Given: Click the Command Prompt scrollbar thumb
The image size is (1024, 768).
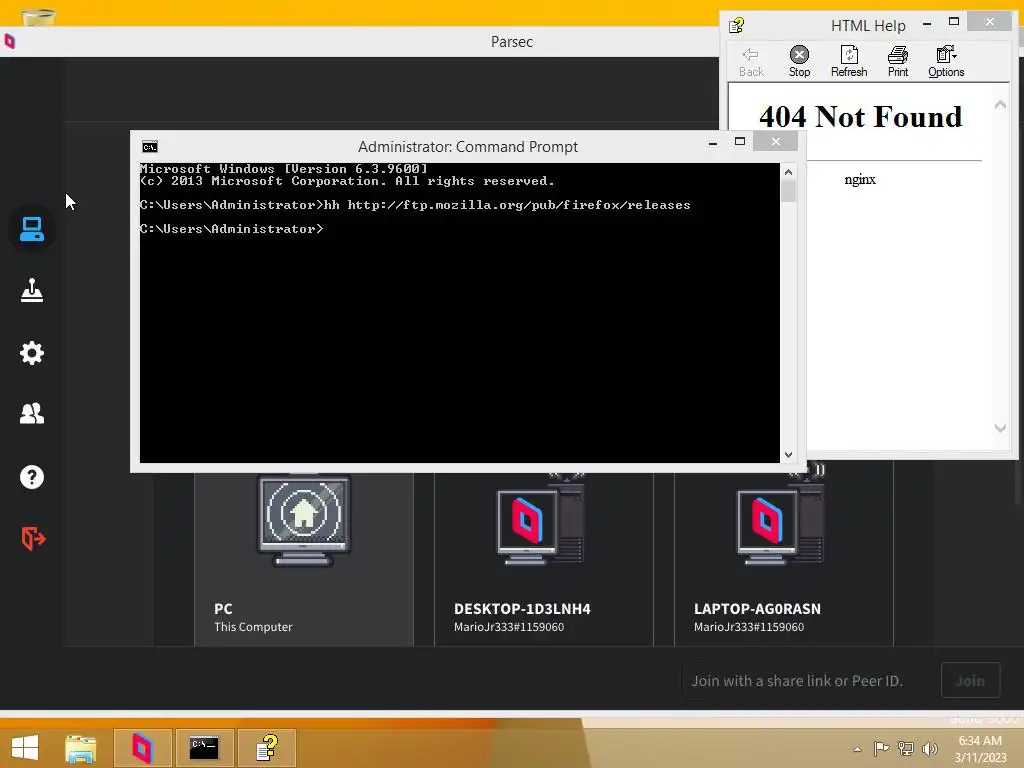Looking at the screenshot, I should point(788,191).
